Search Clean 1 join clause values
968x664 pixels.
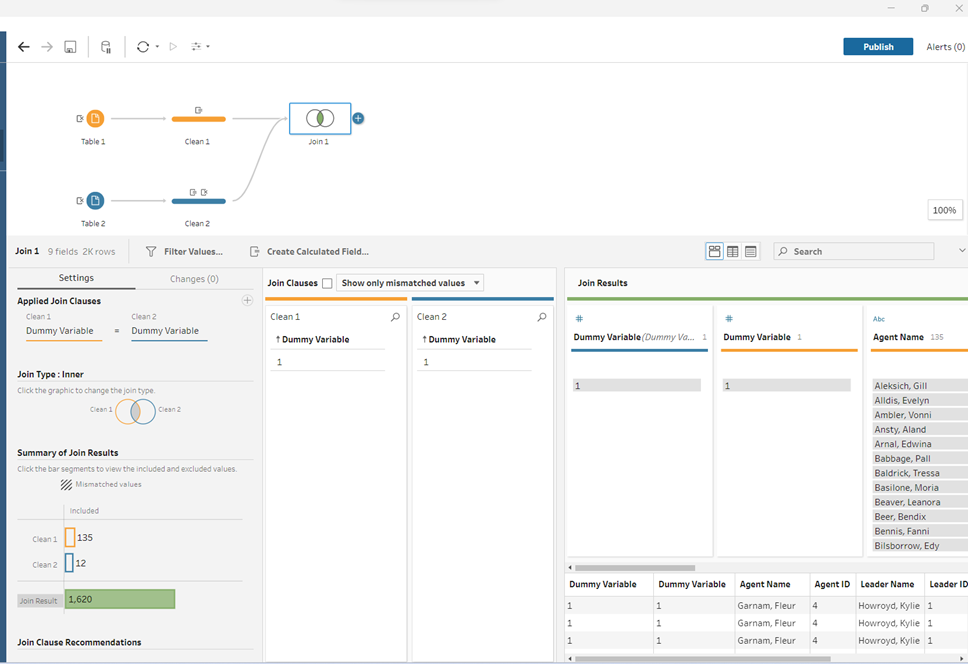point(395,317)
